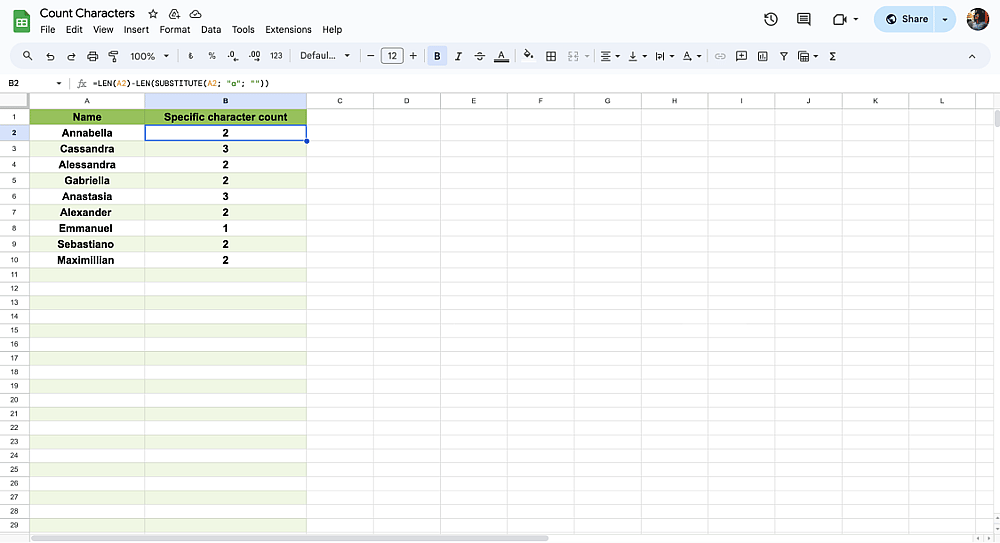Apply currency format icon

tap(190, 56)
